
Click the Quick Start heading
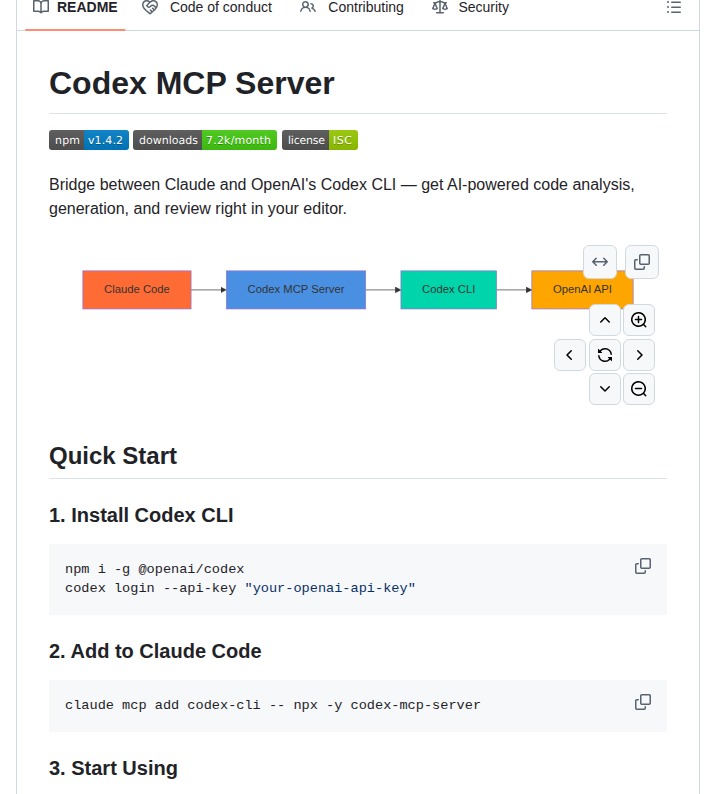tap(113, 456)
